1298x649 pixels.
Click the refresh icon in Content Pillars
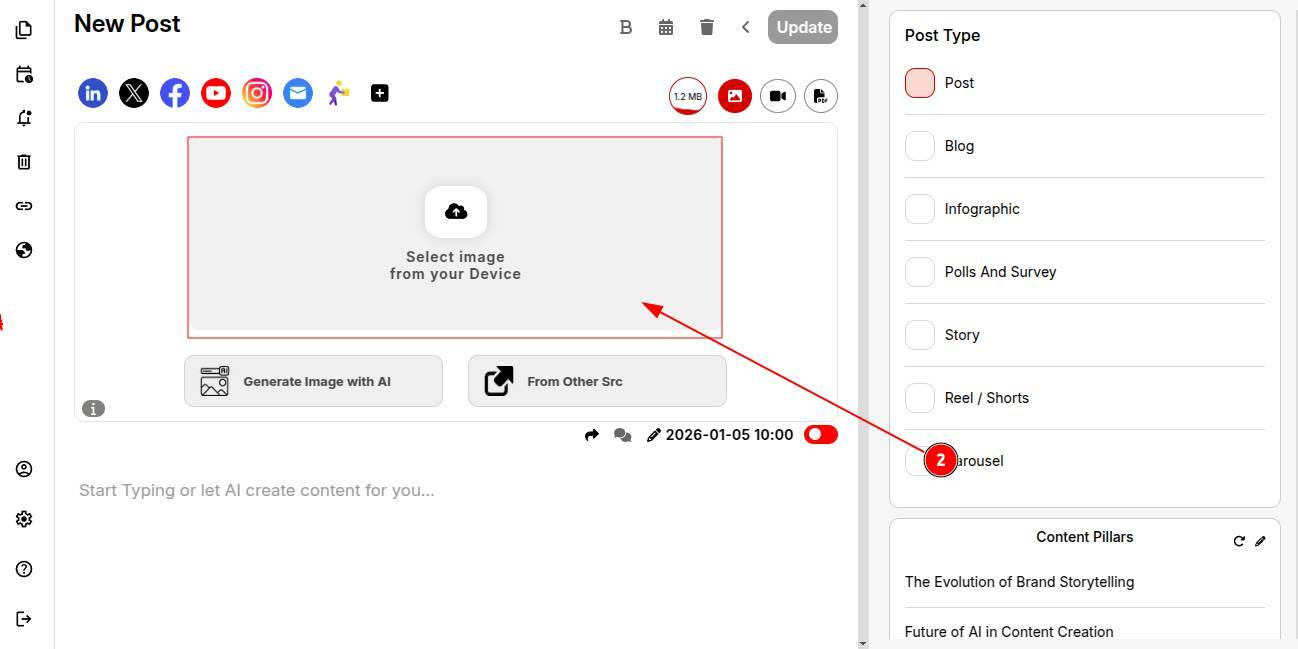click(x=1239, y=541)
